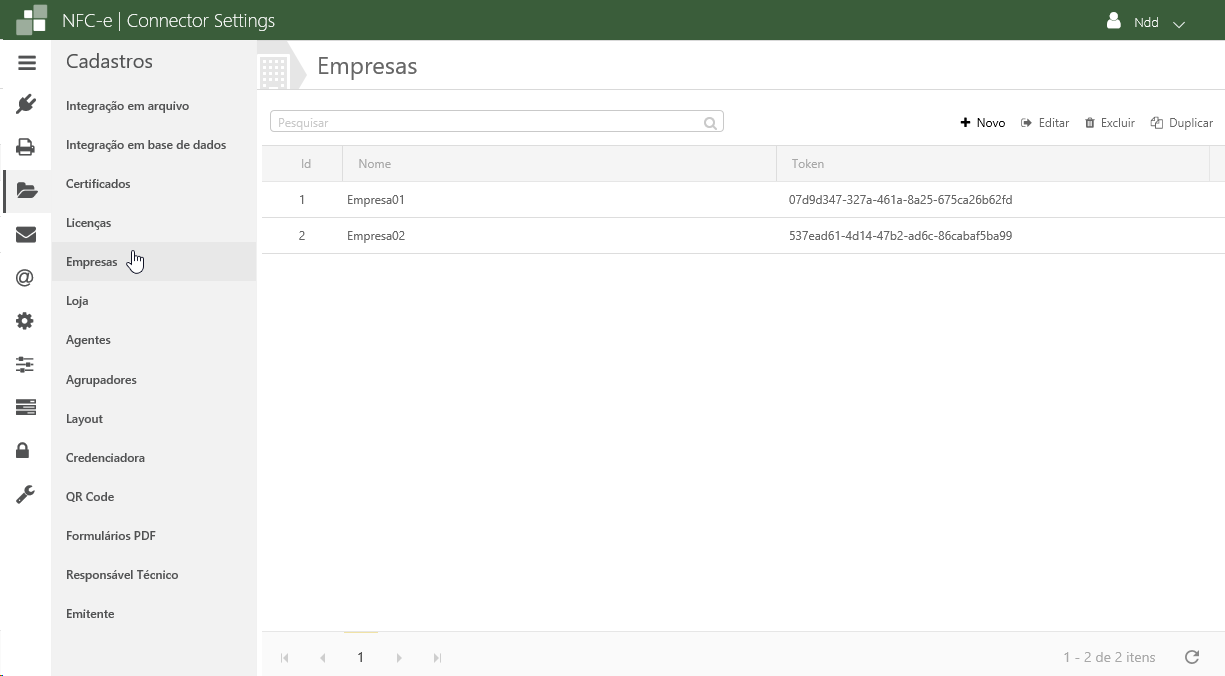The image size is (1225, 676).
Task: Click the plug integration icon in sidebar
Action: pos(26,104)
